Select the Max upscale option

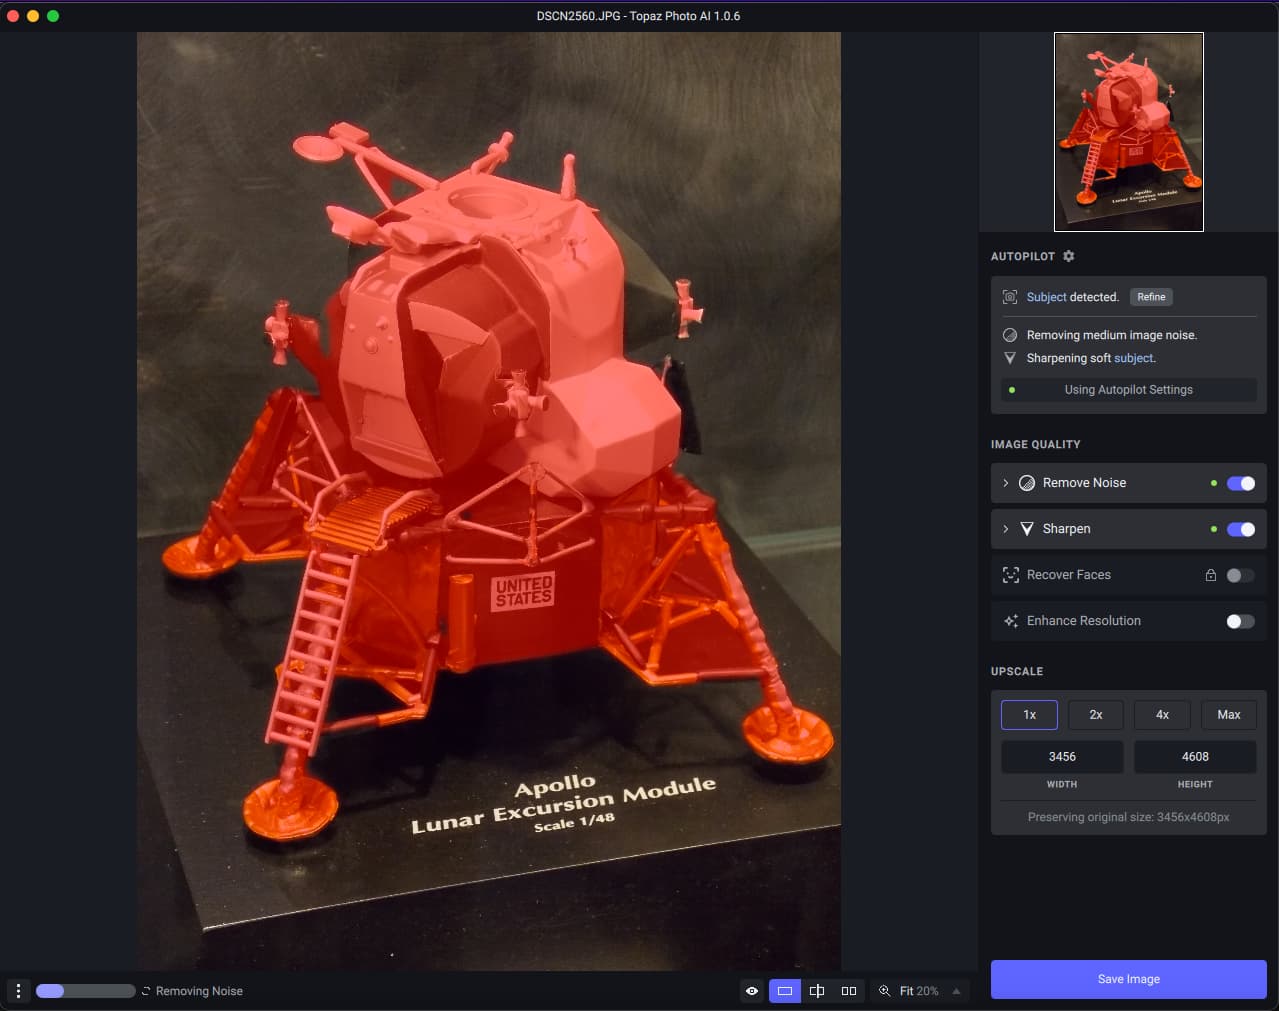click(1228, 715)
